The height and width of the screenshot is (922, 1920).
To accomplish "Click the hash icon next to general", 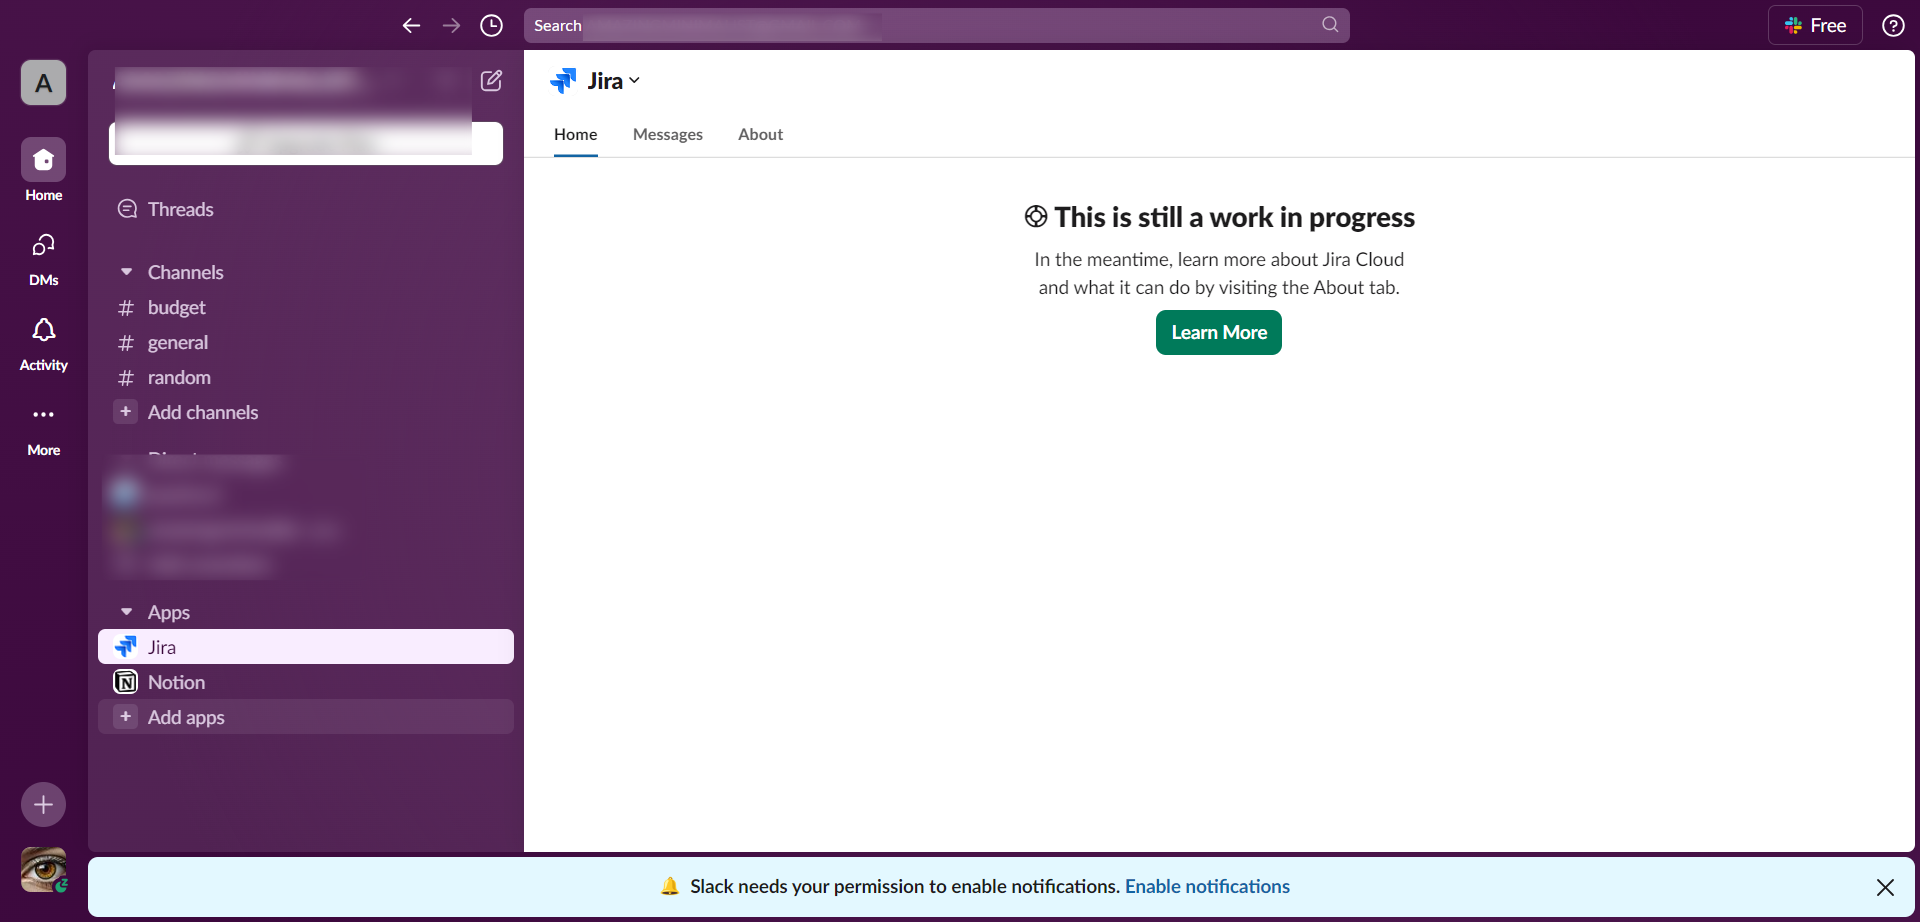I will [x=126, y=343].
